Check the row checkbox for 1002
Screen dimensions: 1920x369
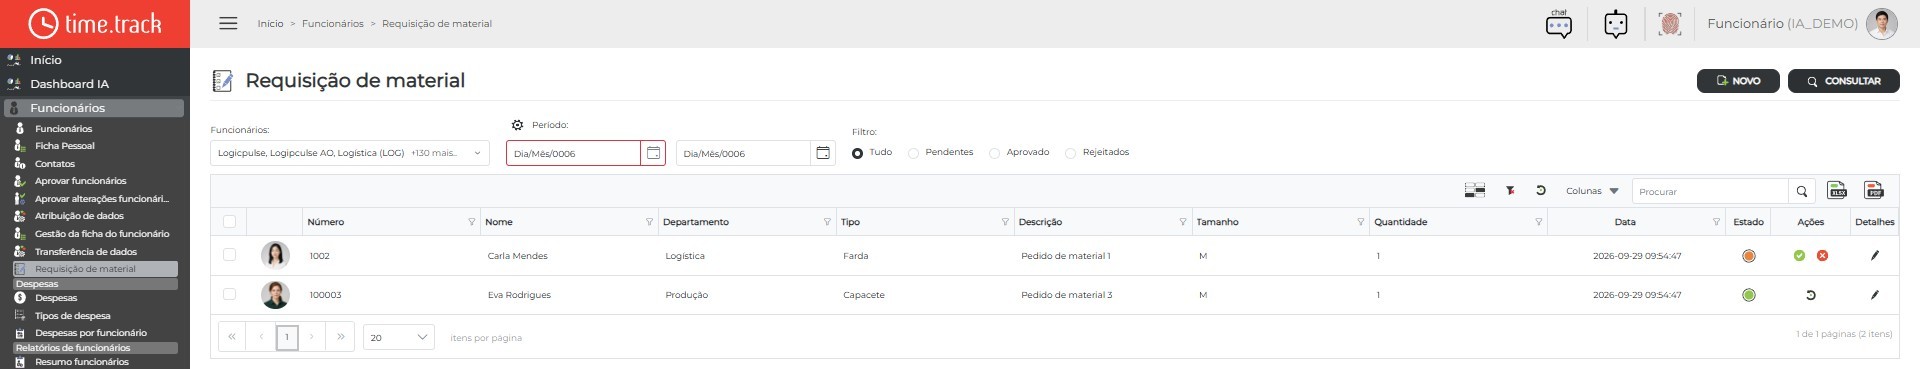click(229, 256)
